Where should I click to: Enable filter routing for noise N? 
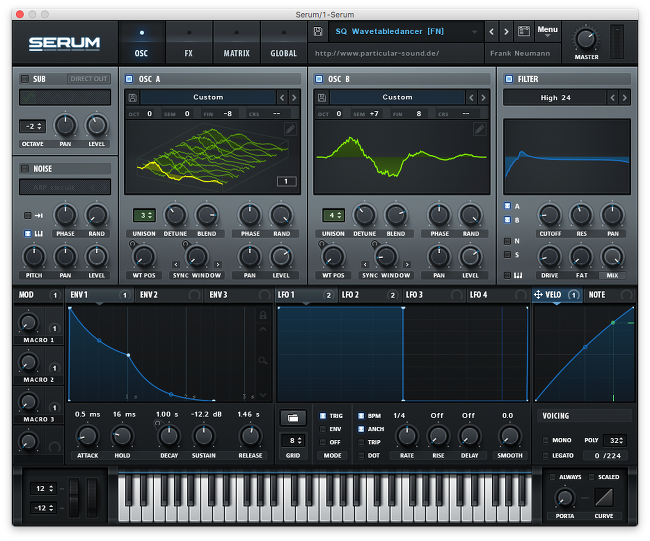coord(507,241)
